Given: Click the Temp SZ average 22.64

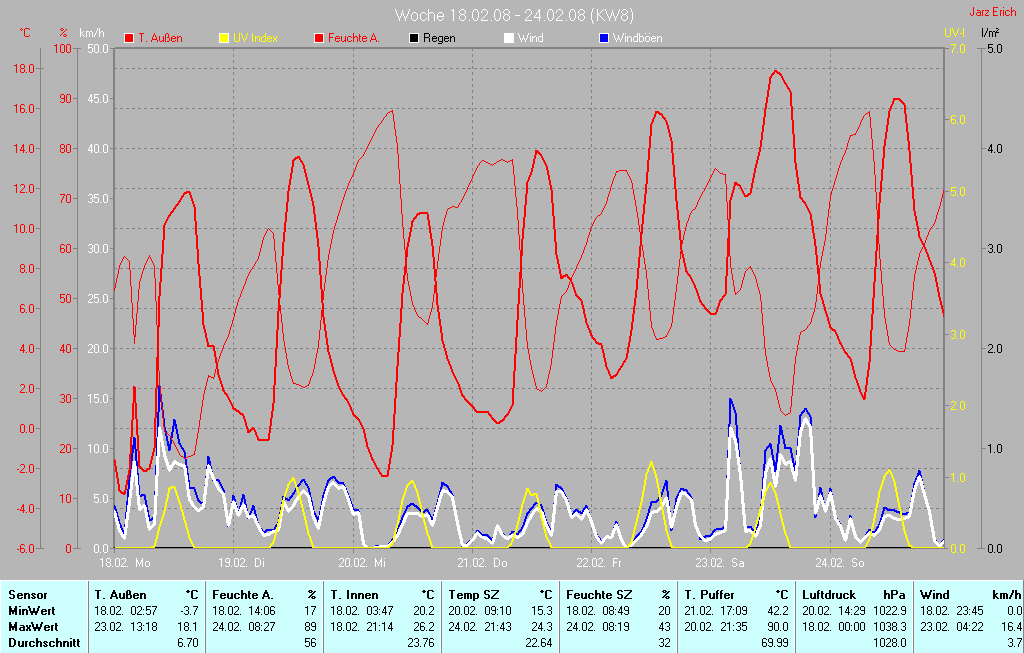Looking at the screenshot, I should click(539, 643).
